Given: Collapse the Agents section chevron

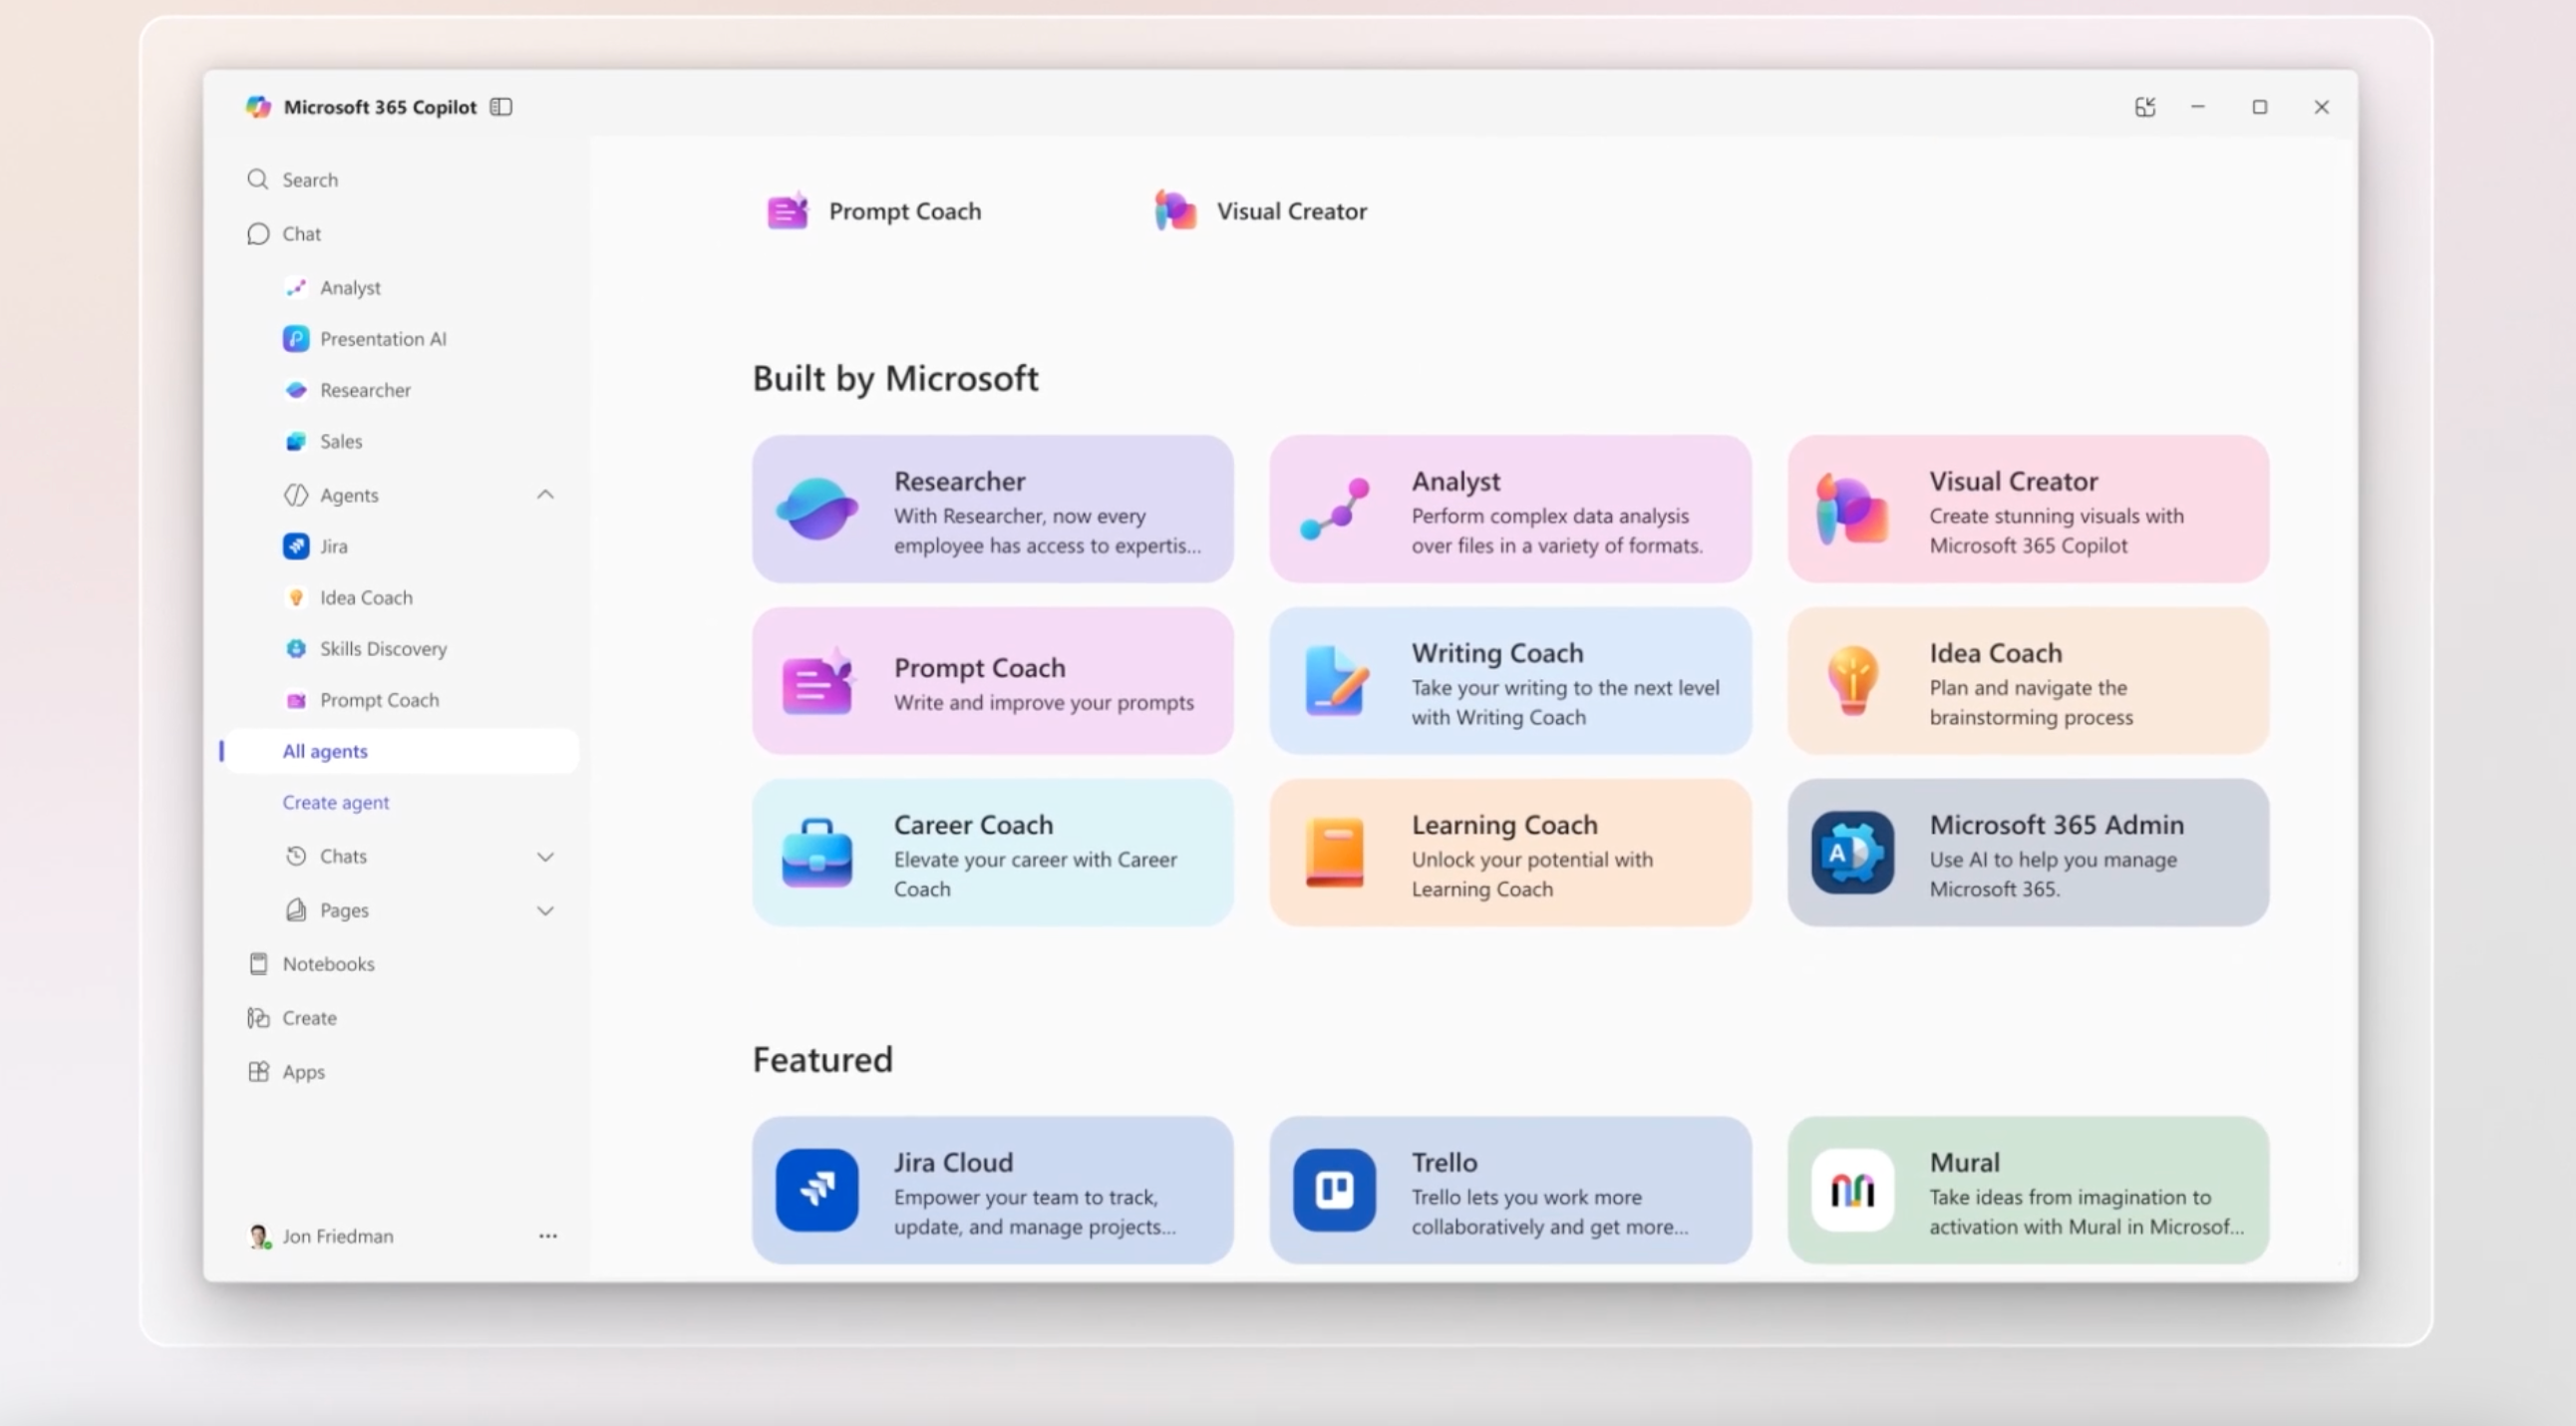Looking at the screenshot, I should [x=545, y=495].
